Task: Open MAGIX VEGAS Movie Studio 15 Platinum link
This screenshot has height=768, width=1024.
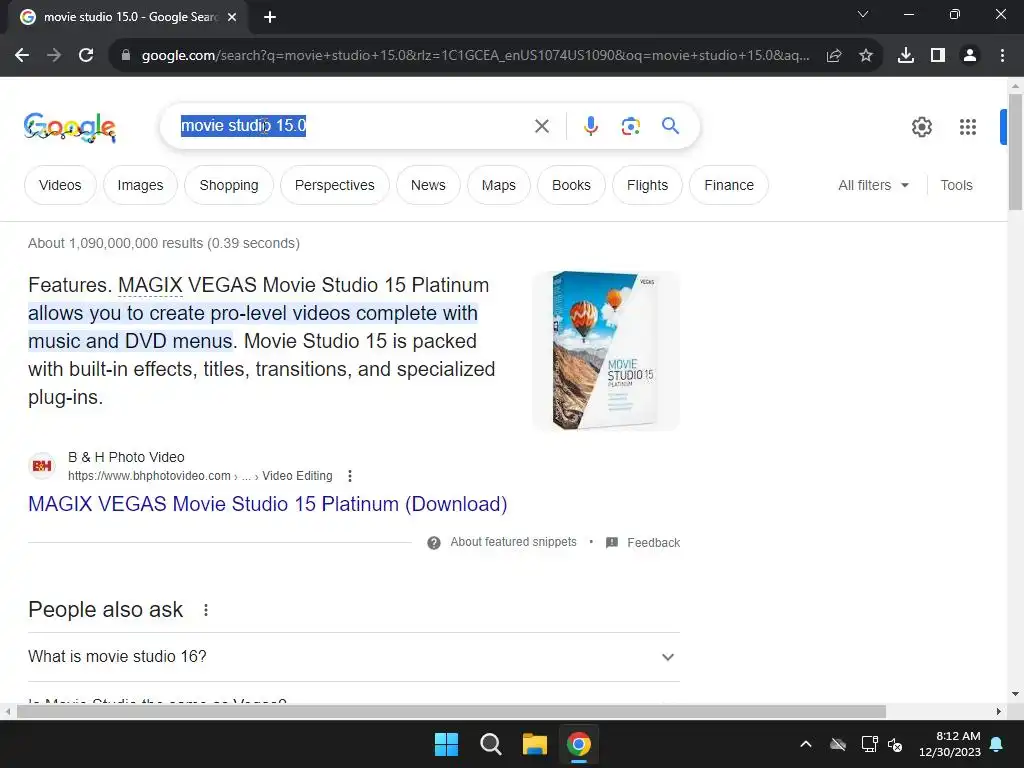Action: click(268, 504)
